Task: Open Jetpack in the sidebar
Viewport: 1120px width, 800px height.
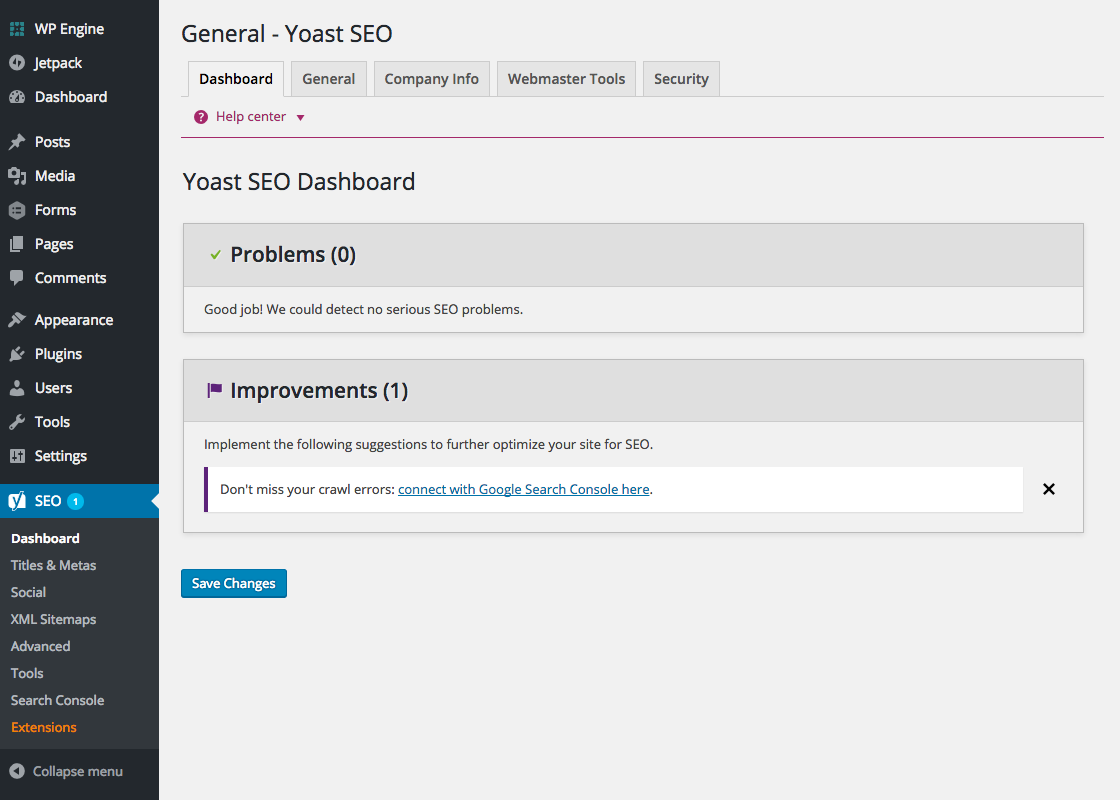Action: click(x=79, y=63)
